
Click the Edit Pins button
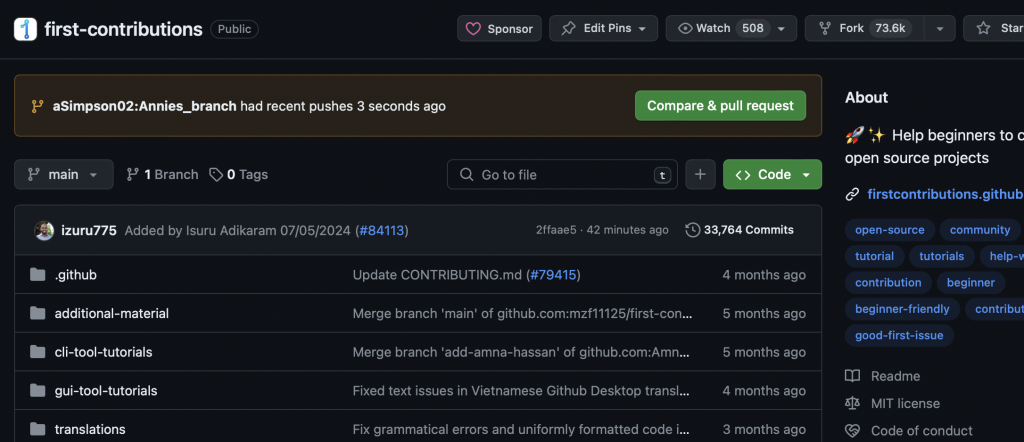click(603, 29)
